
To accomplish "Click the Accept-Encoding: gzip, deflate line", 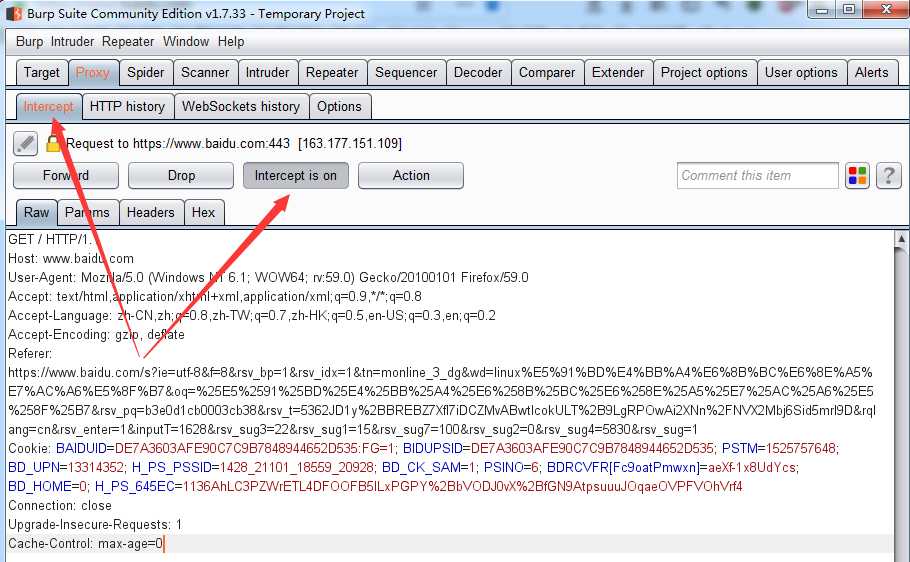I will tap(96, 335).
